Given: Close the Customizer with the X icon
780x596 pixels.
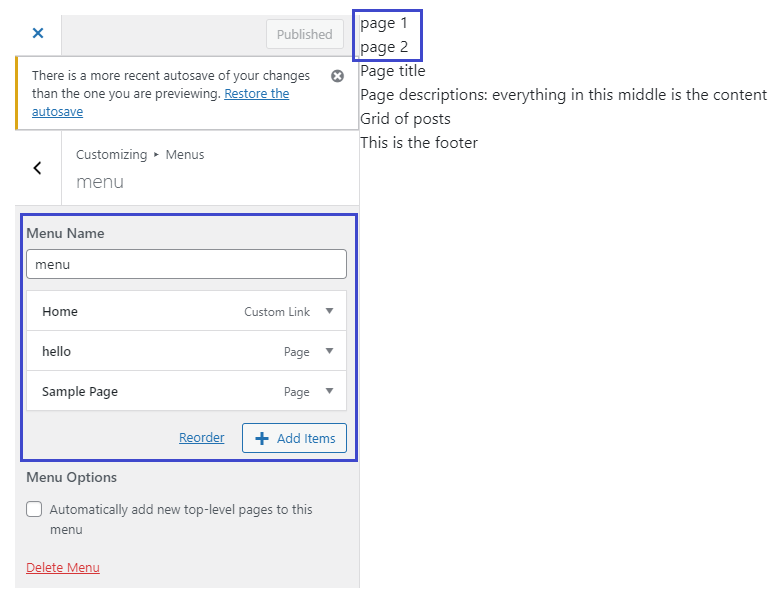Looking at the screenshot, I should tap(38, 33).
